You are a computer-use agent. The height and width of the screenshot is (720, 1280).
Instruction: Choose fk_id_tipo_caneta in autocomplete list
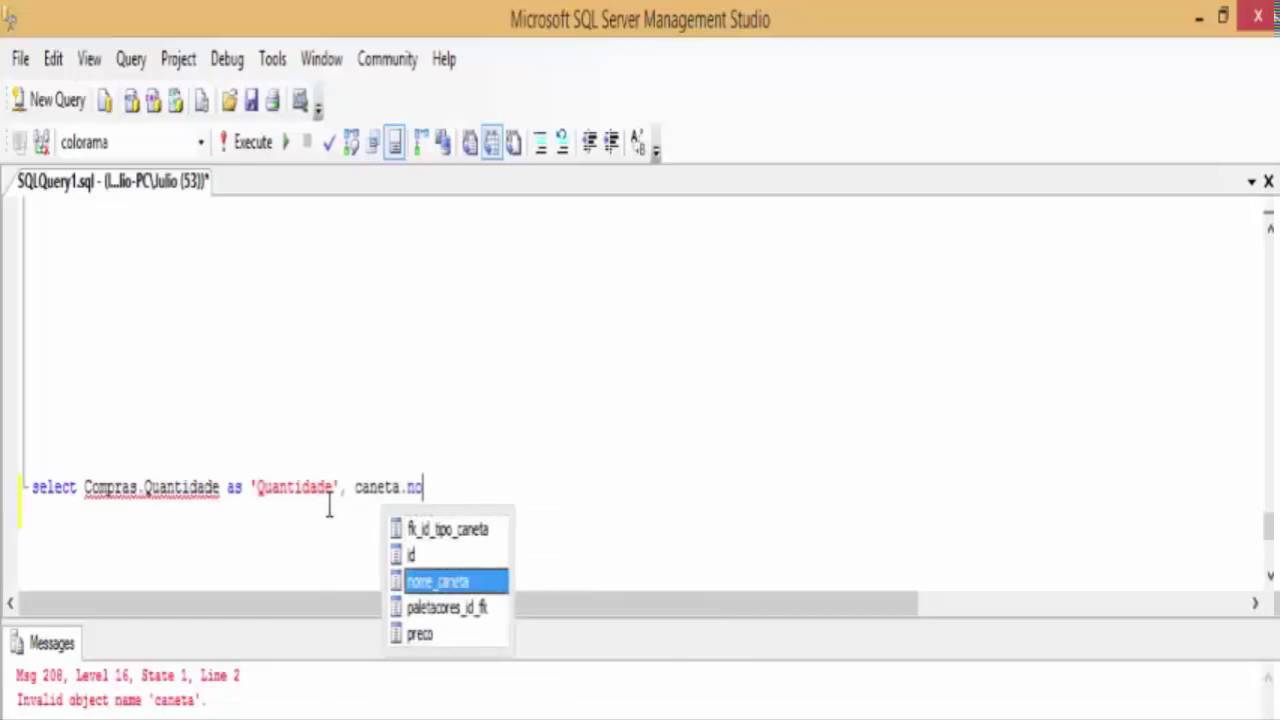[449, 529]
